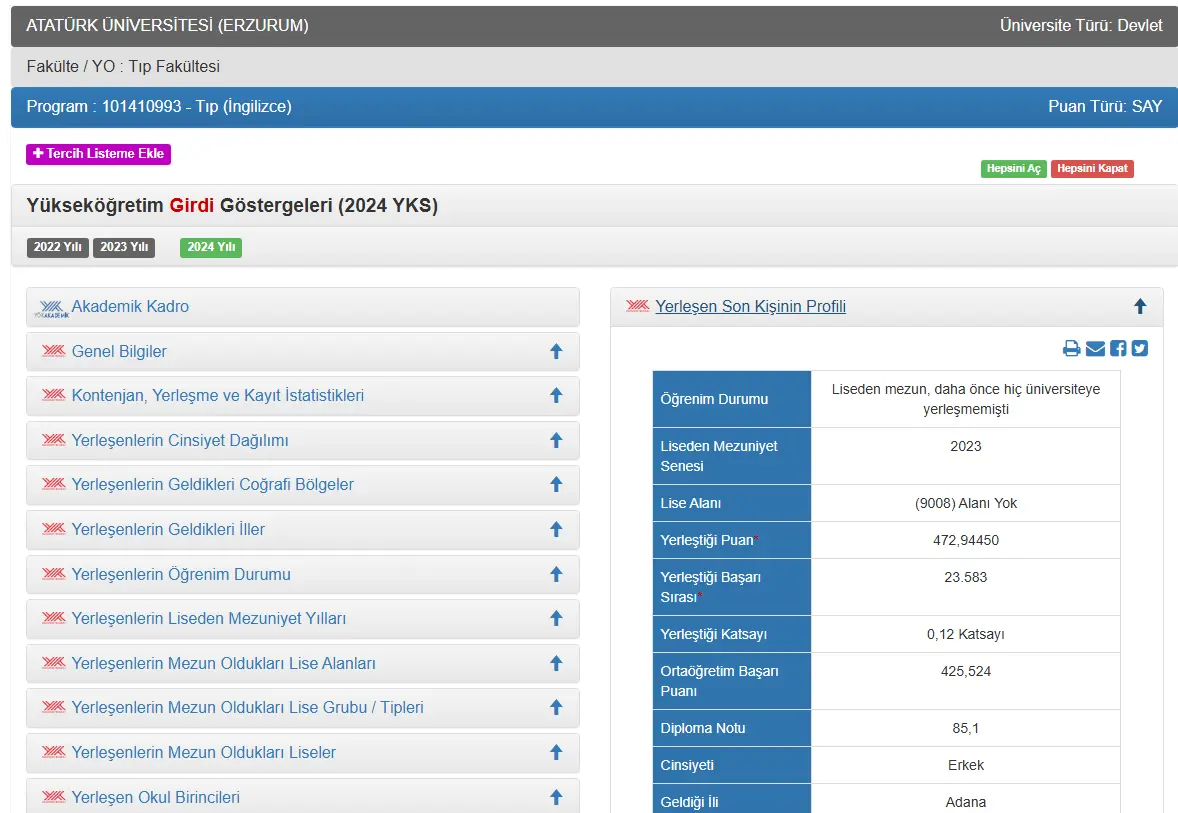Select the 2024 Yılı tab
Viewport: 1178px width, 813px height.
pos(211,247)
